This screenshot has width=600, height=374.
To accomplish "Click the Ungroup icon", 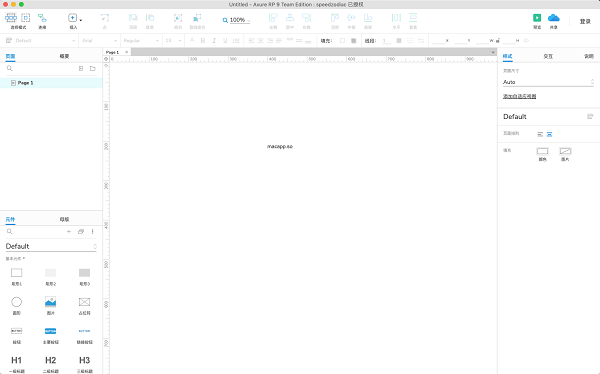I will point(197,18).
